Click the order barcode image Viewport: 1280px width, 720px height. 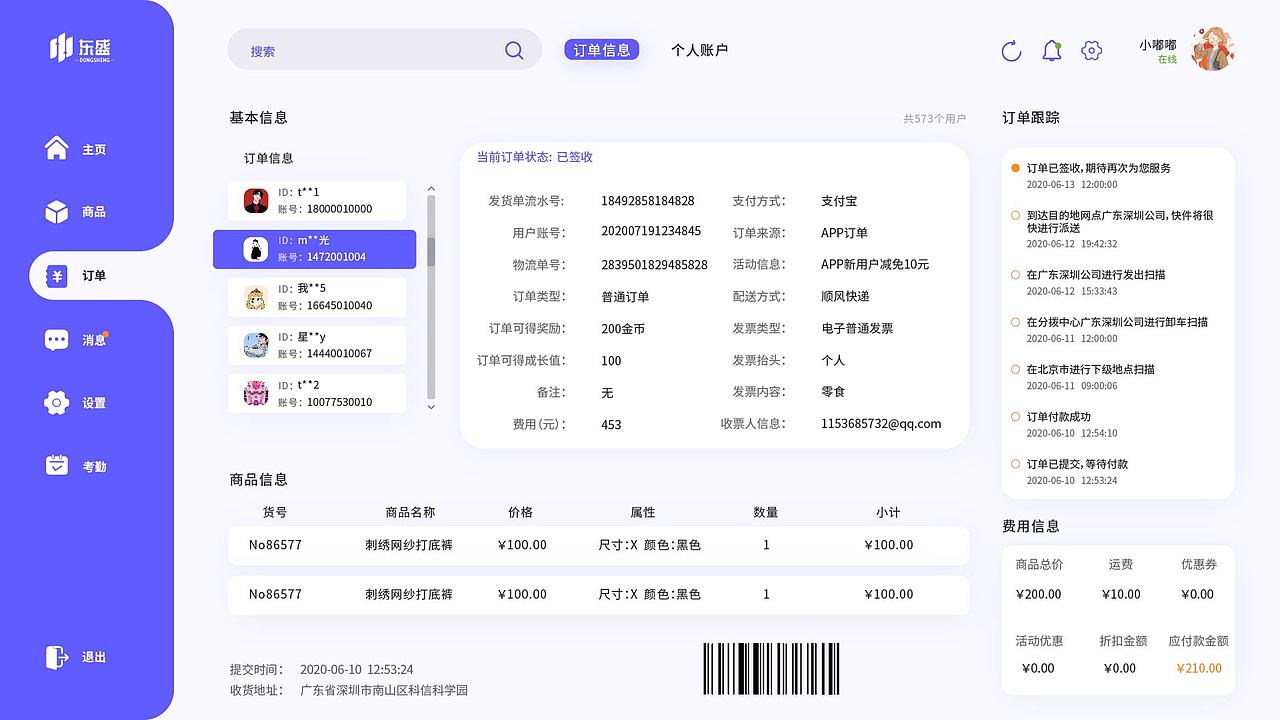pos(771,669)
